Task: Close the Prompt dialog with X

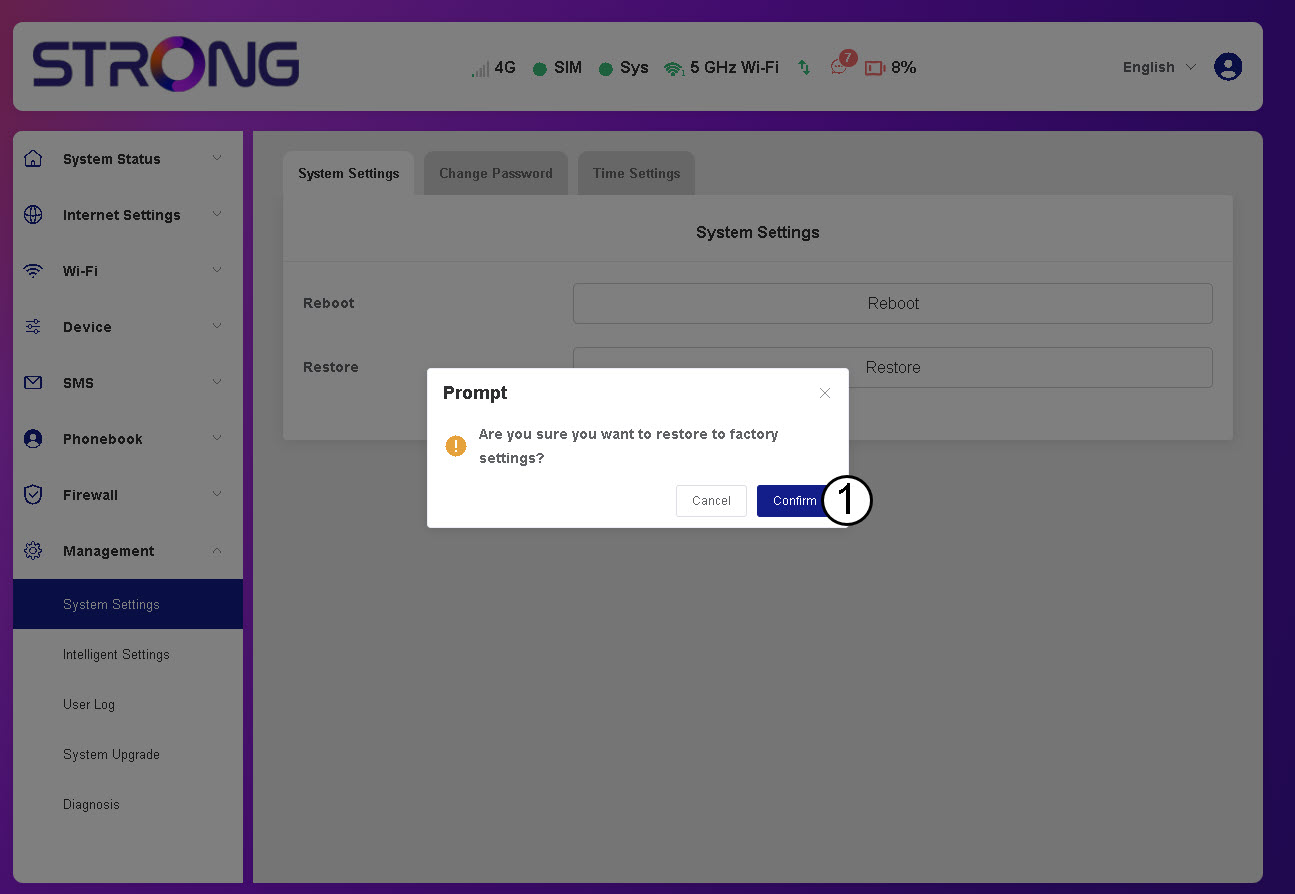Action: click(x=825, y=393)
